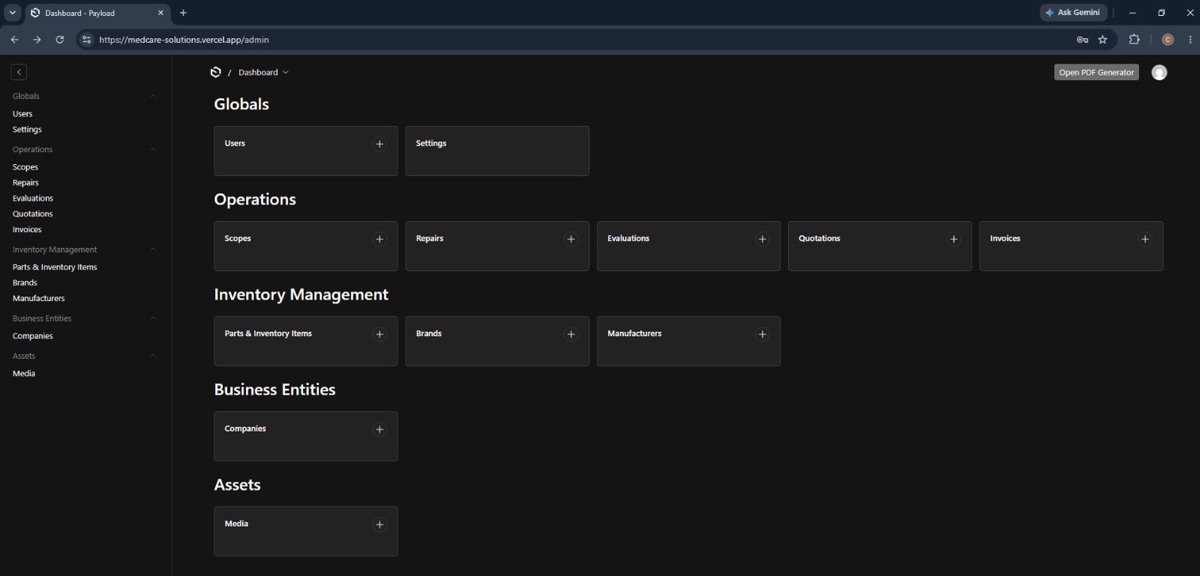Go to Invoices in sidebar
This screenshot has height=576, width=1200.
pos(27,230)
